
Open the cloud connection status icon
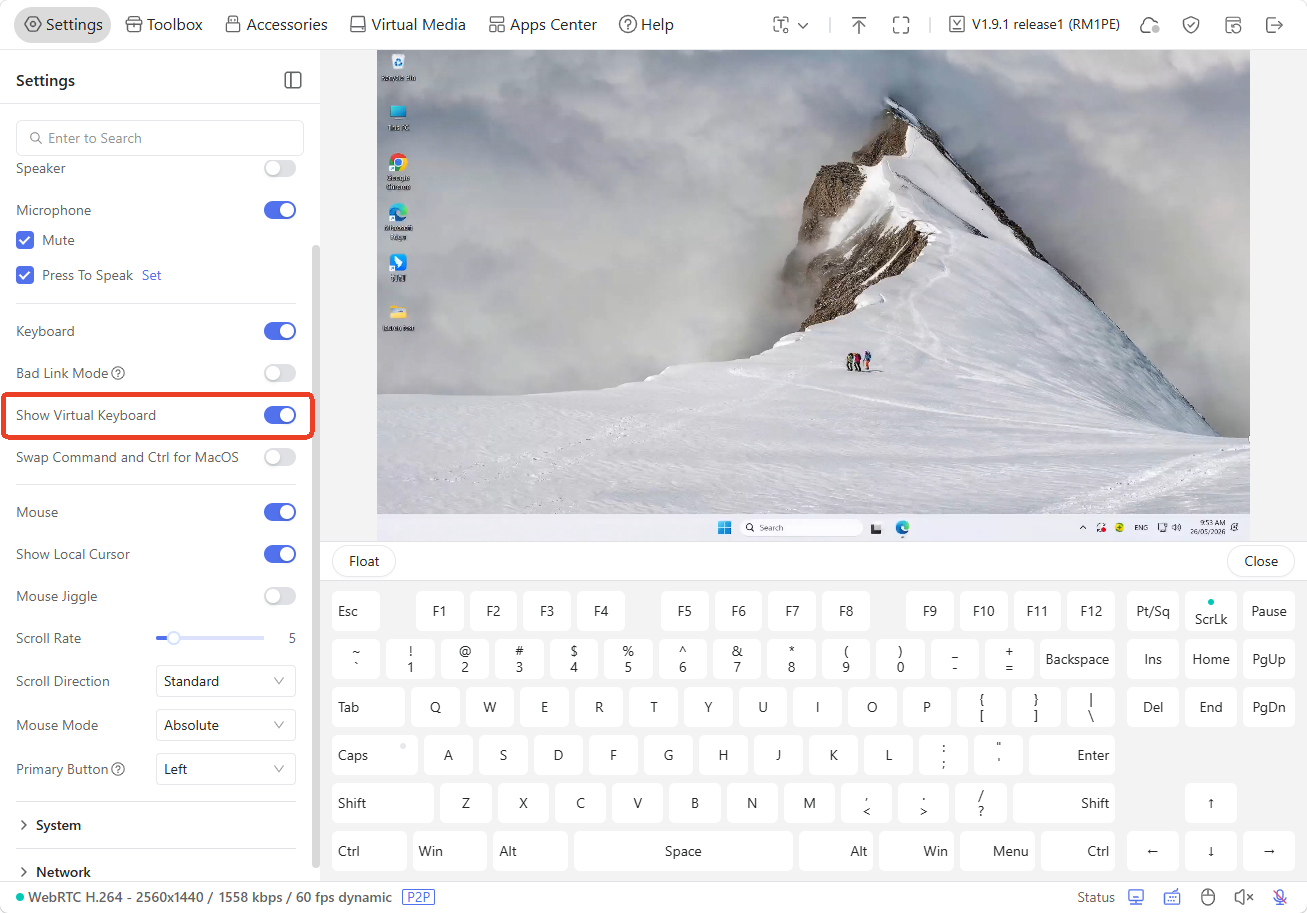point(1150,25)
